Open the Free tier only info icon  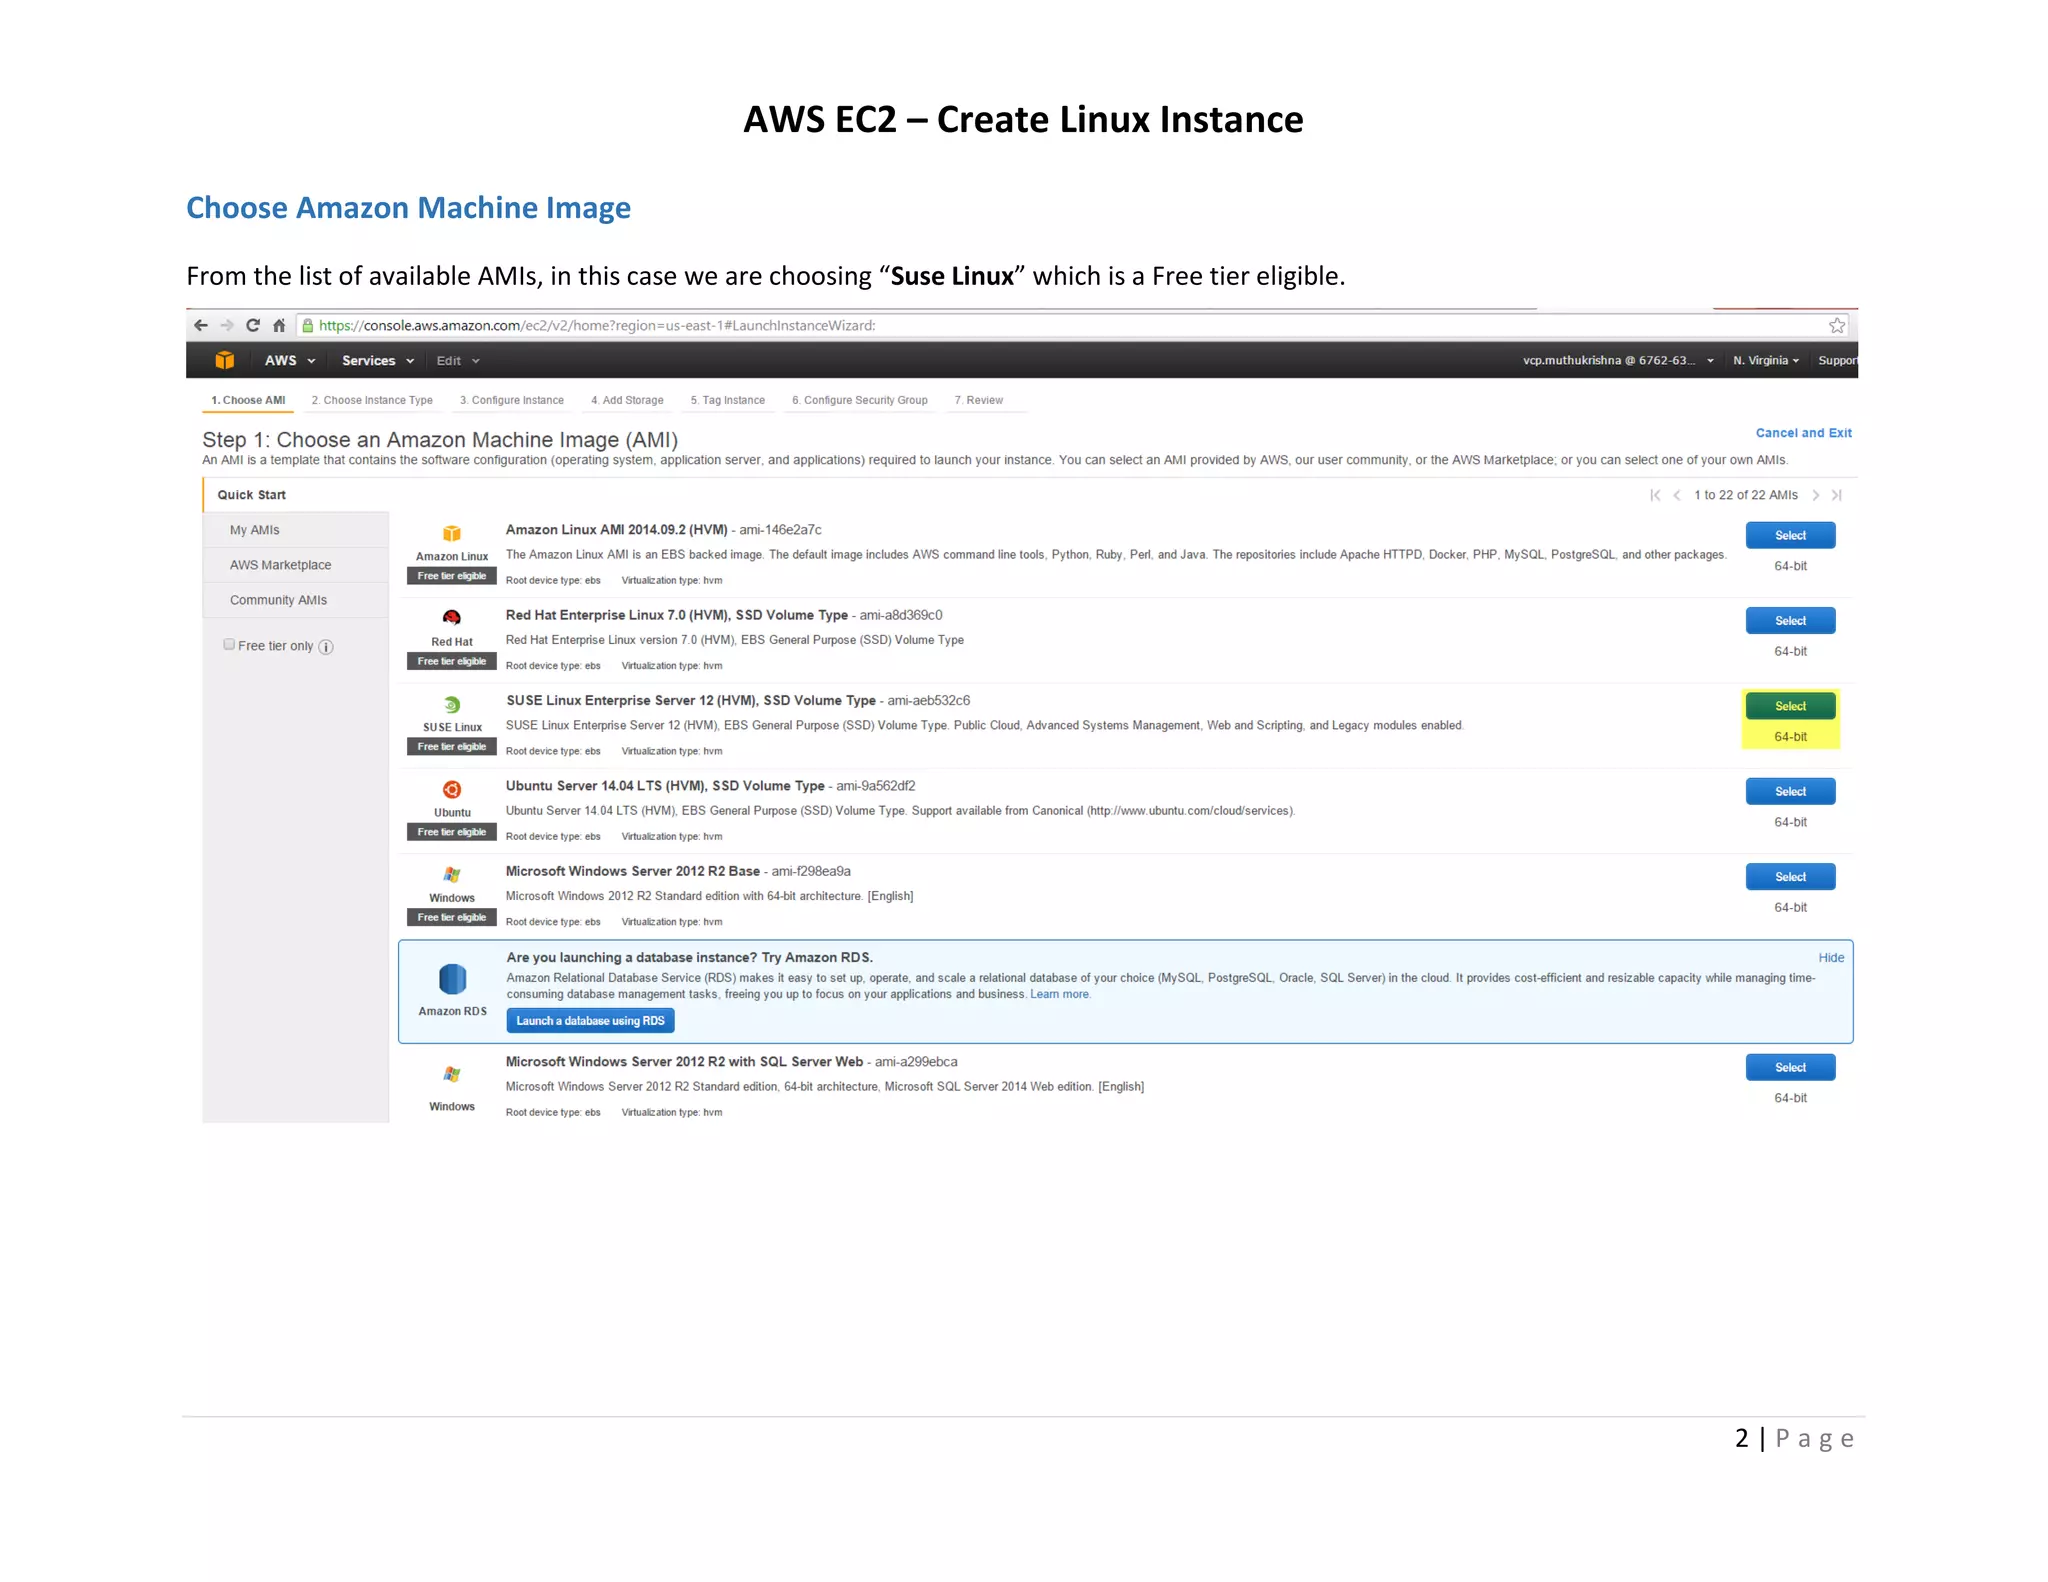[x=326, y=647]
